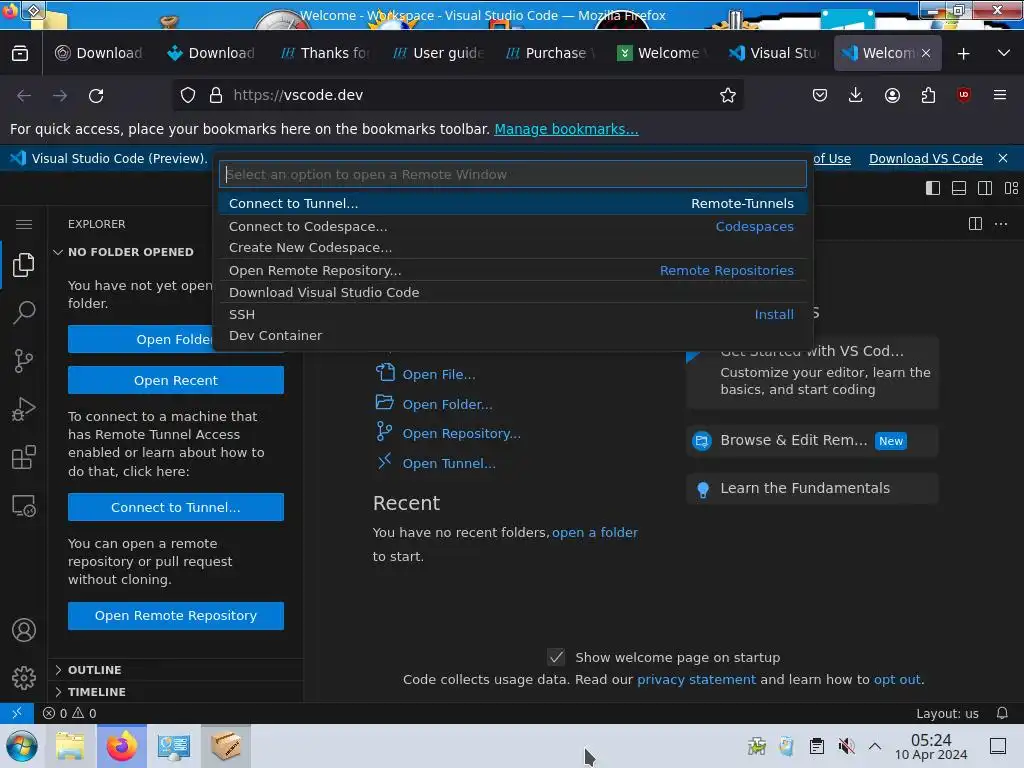Open editor More Actions ellipsis
The image size is (1024, 768).
1000,224
